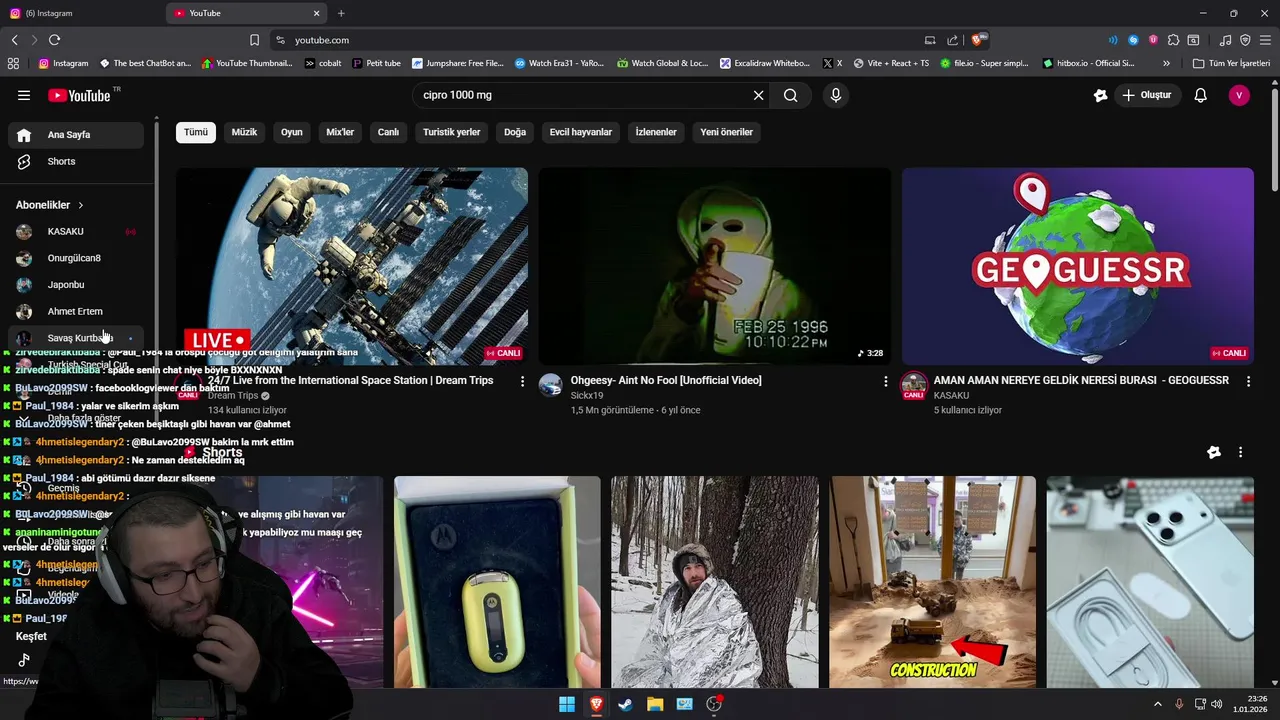
Task: Open the cobalt bookmark
Action: pos(322,63)
